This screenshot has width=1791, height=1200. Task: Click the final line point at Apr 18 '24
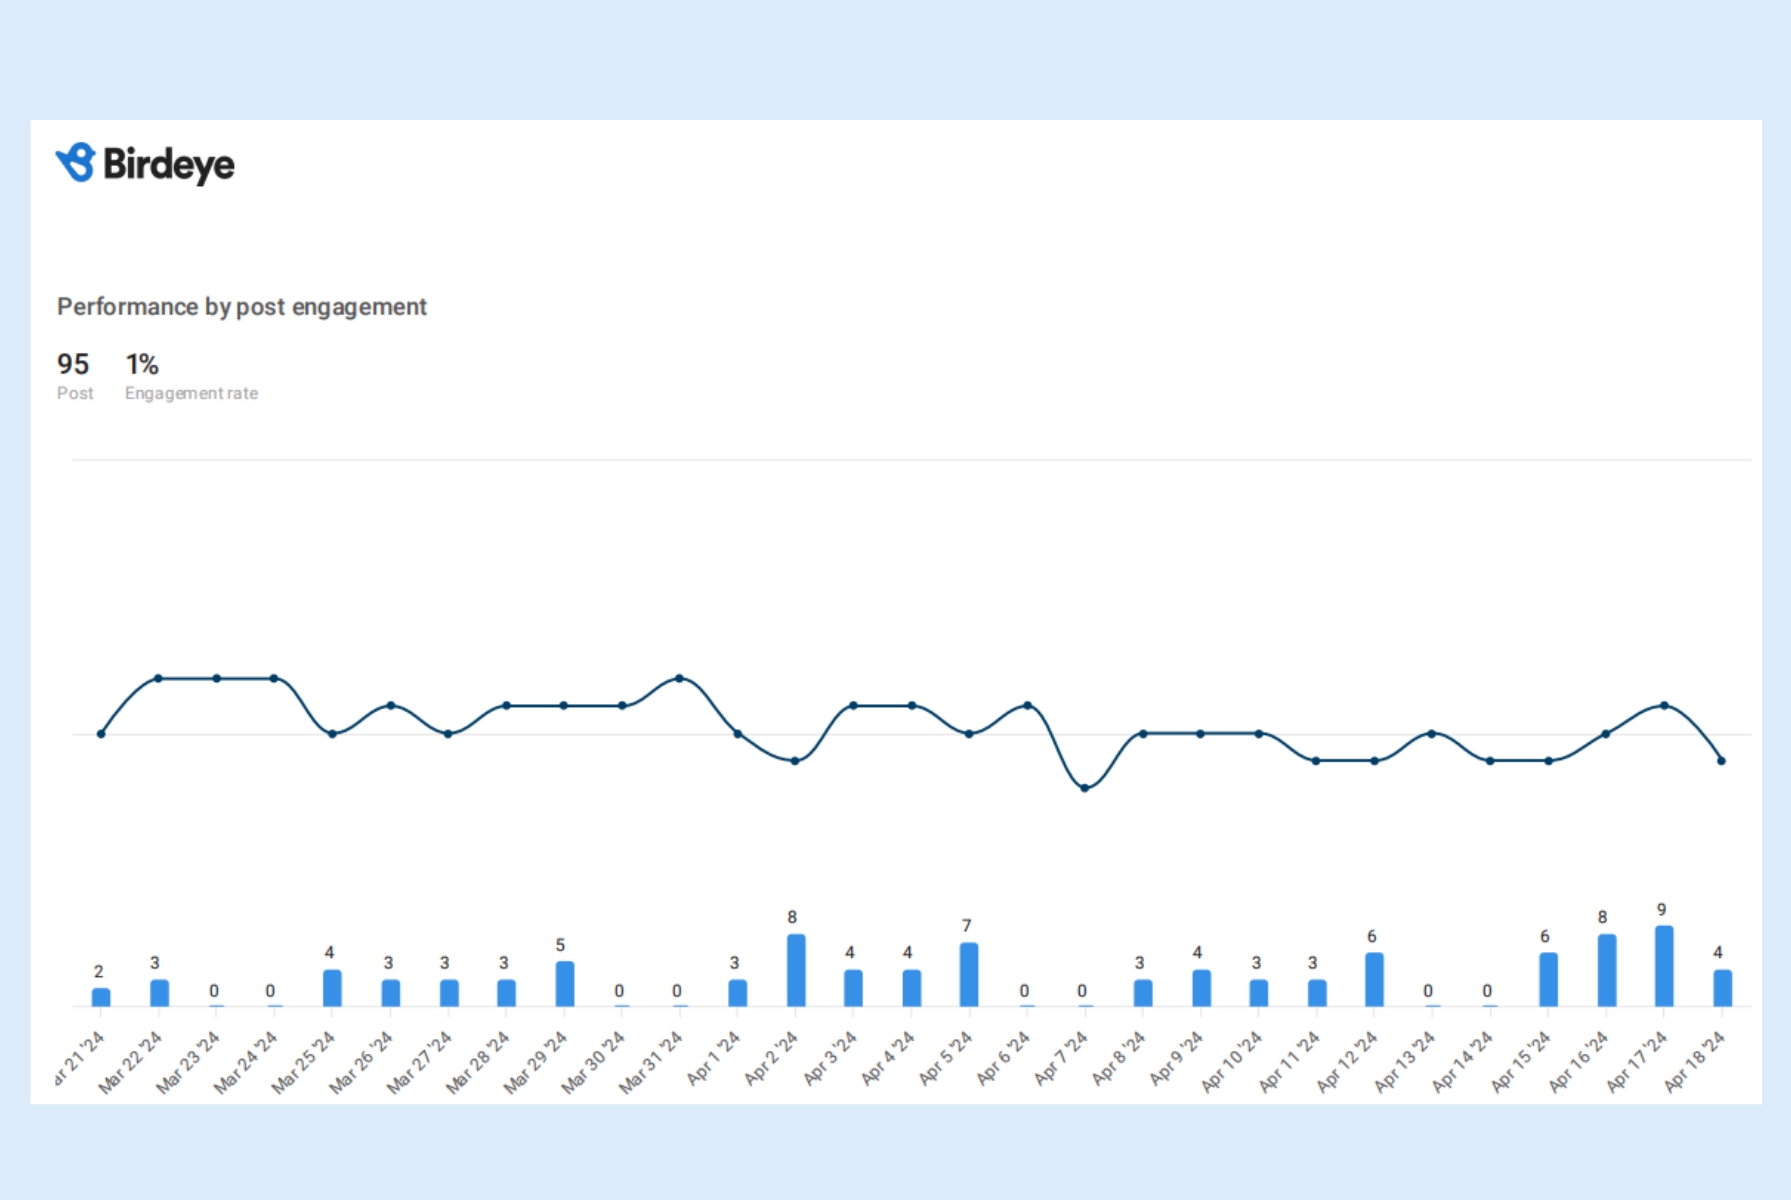coord(1721,761)
